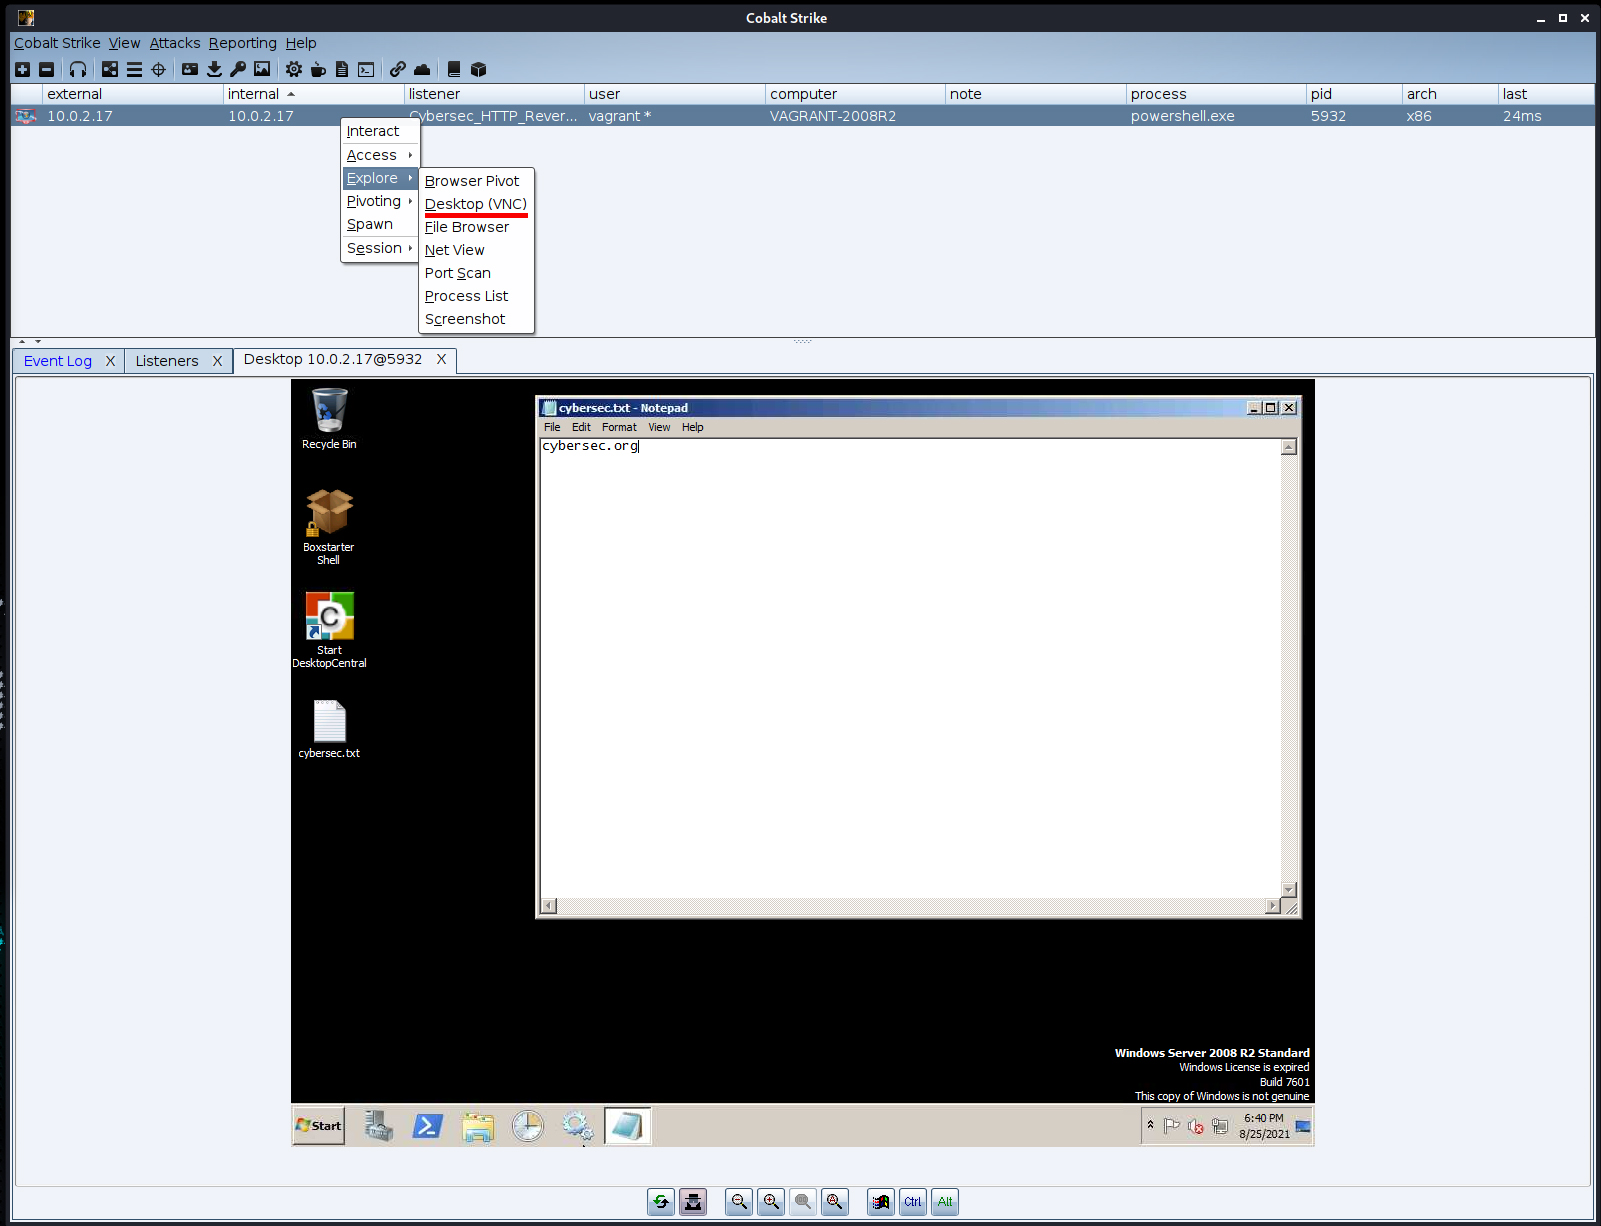1601x1226 pixels.
Task: Open downloaded files via download icon
Action: [214, 69]
